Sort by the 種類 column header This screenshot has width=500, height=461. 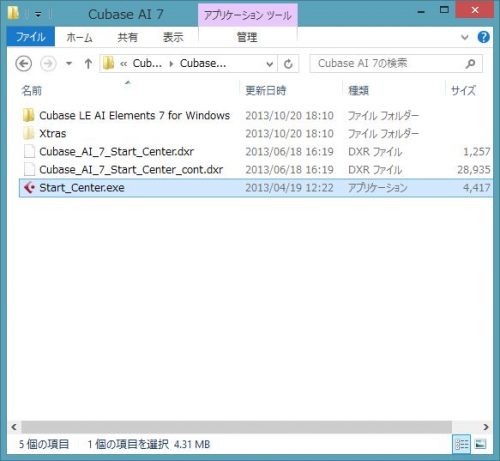point(358,90)
